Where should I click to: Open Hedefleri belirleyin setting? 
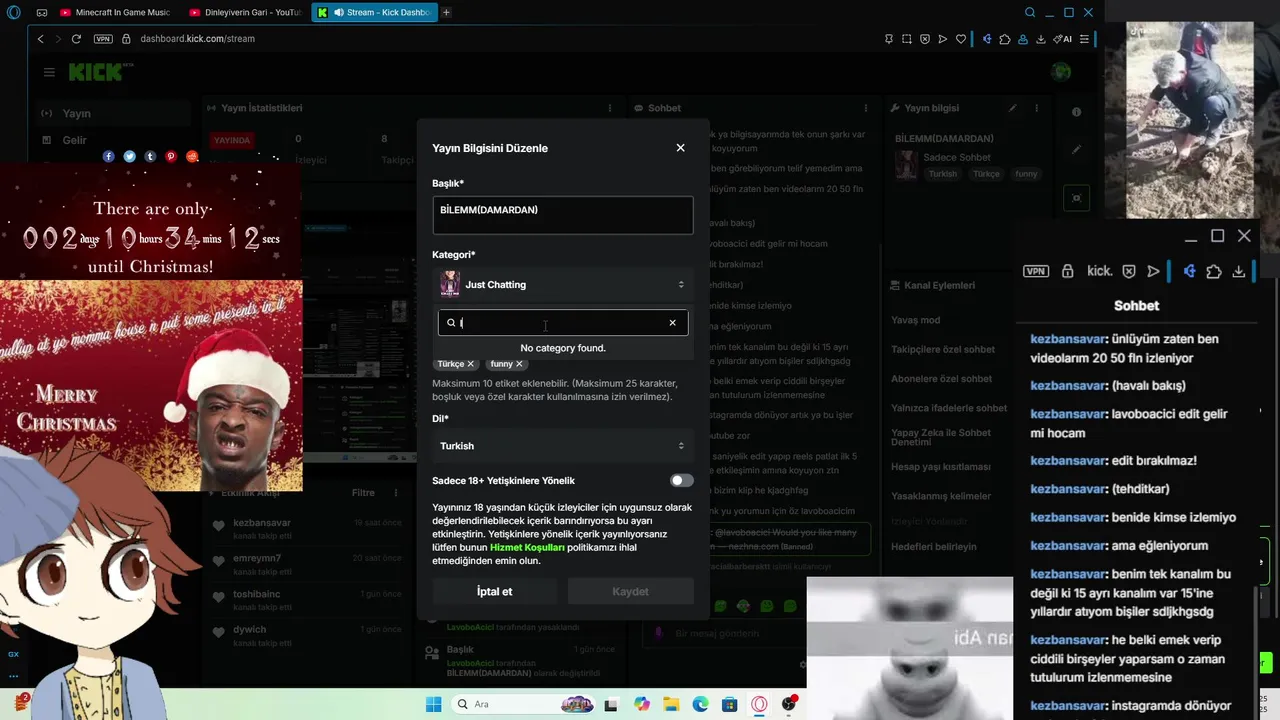click(x=934, y=547)
